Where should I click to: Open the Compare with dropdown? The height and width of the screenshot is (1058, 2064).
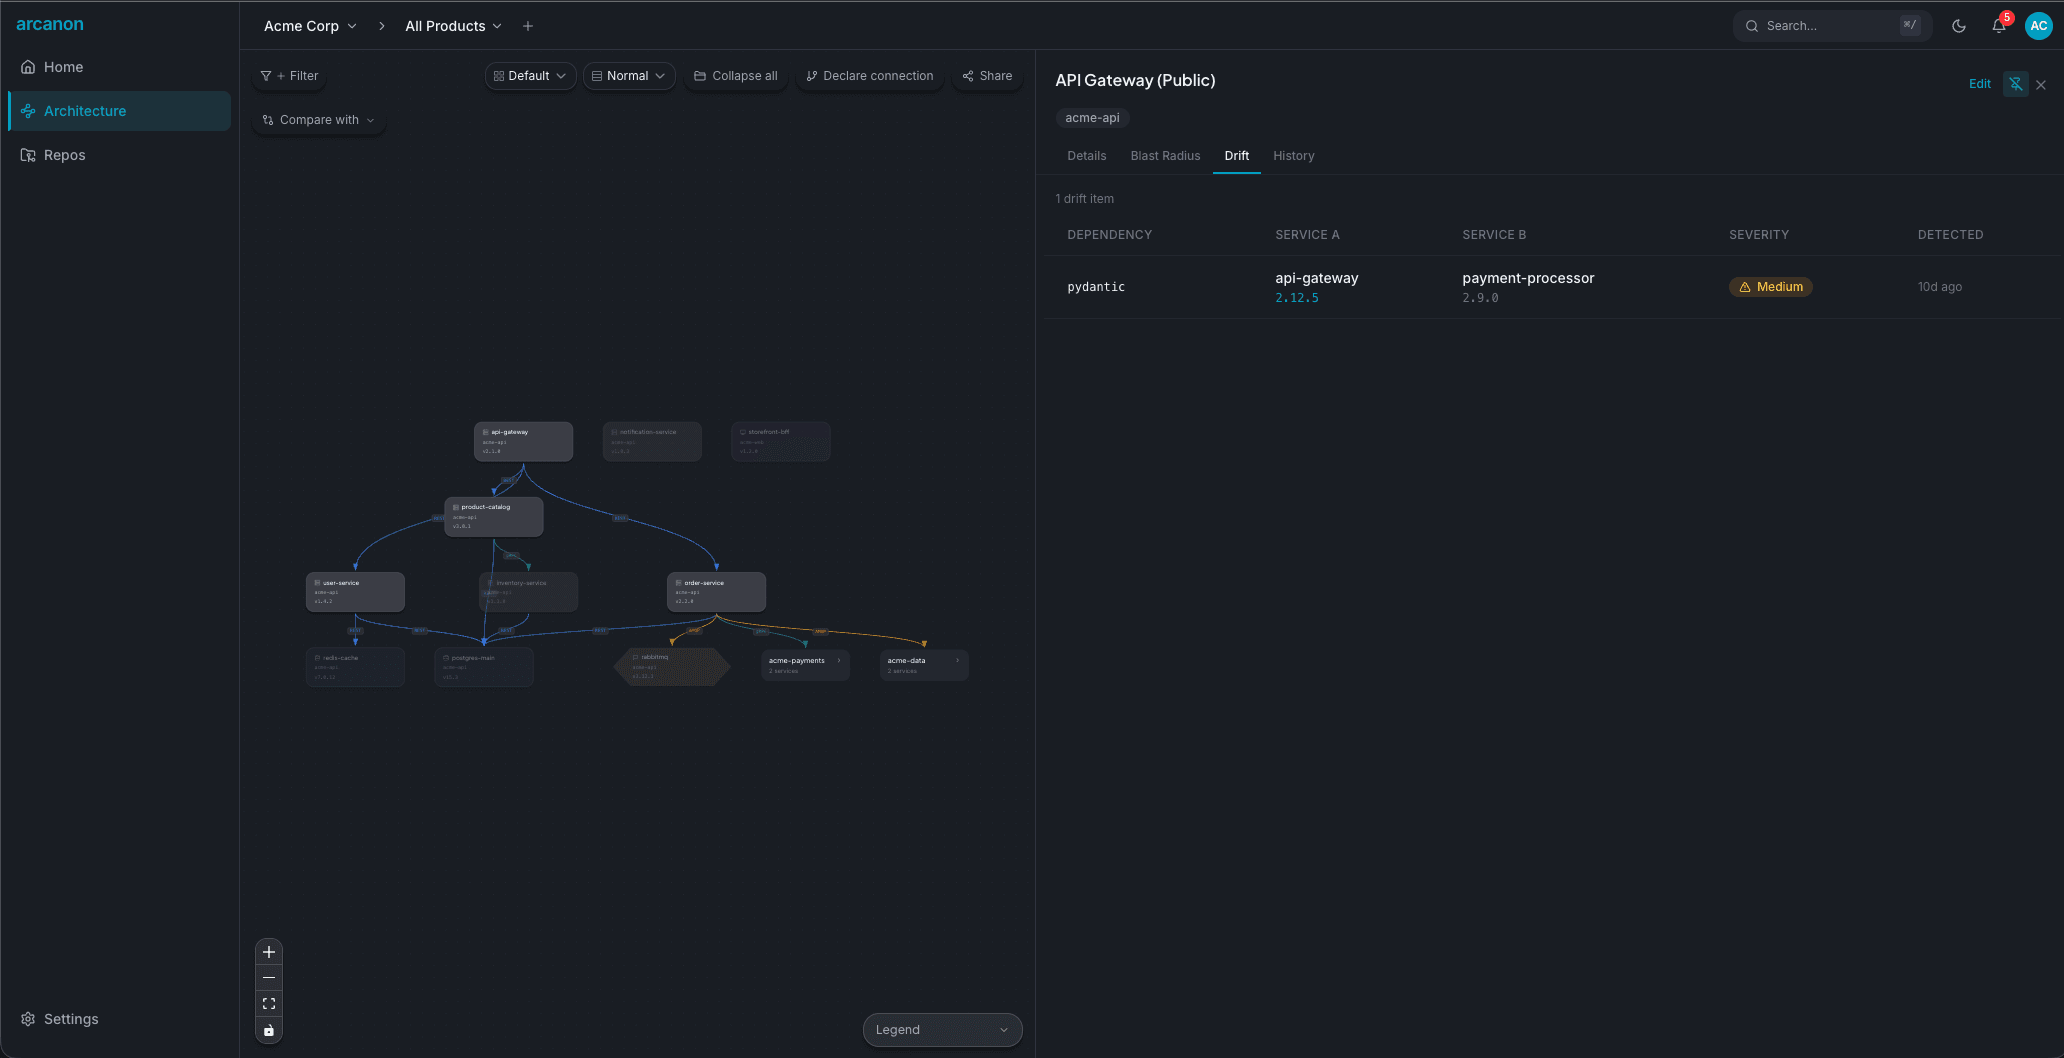[x=319, y=120]
